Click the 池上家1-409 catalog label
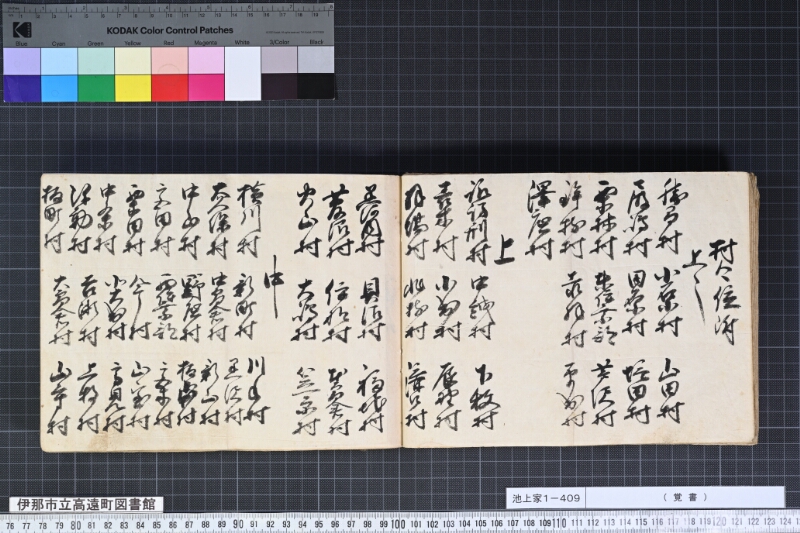This screenshot has width=800, height=533. (546, 498)
